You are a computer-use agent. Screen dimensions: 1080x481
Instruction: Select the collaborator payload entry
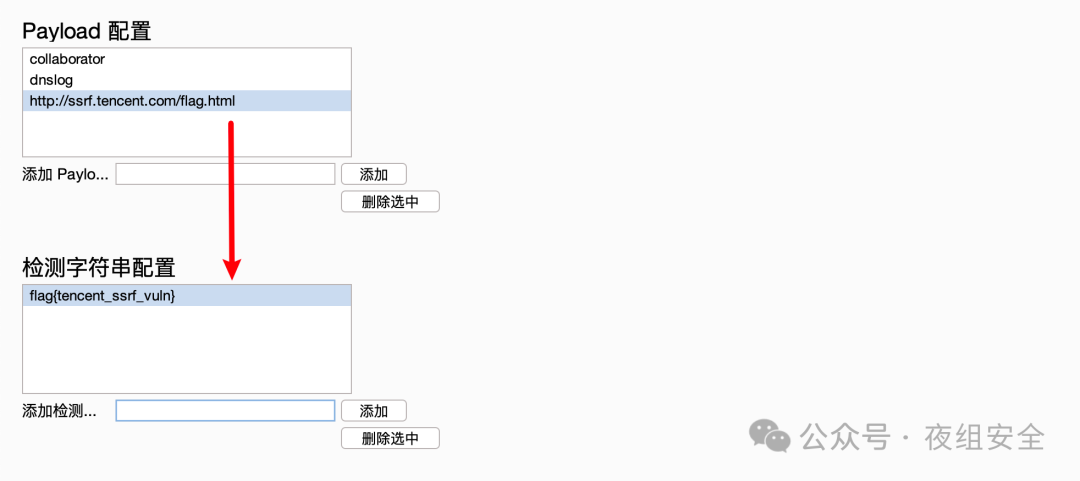coord(67,59)
